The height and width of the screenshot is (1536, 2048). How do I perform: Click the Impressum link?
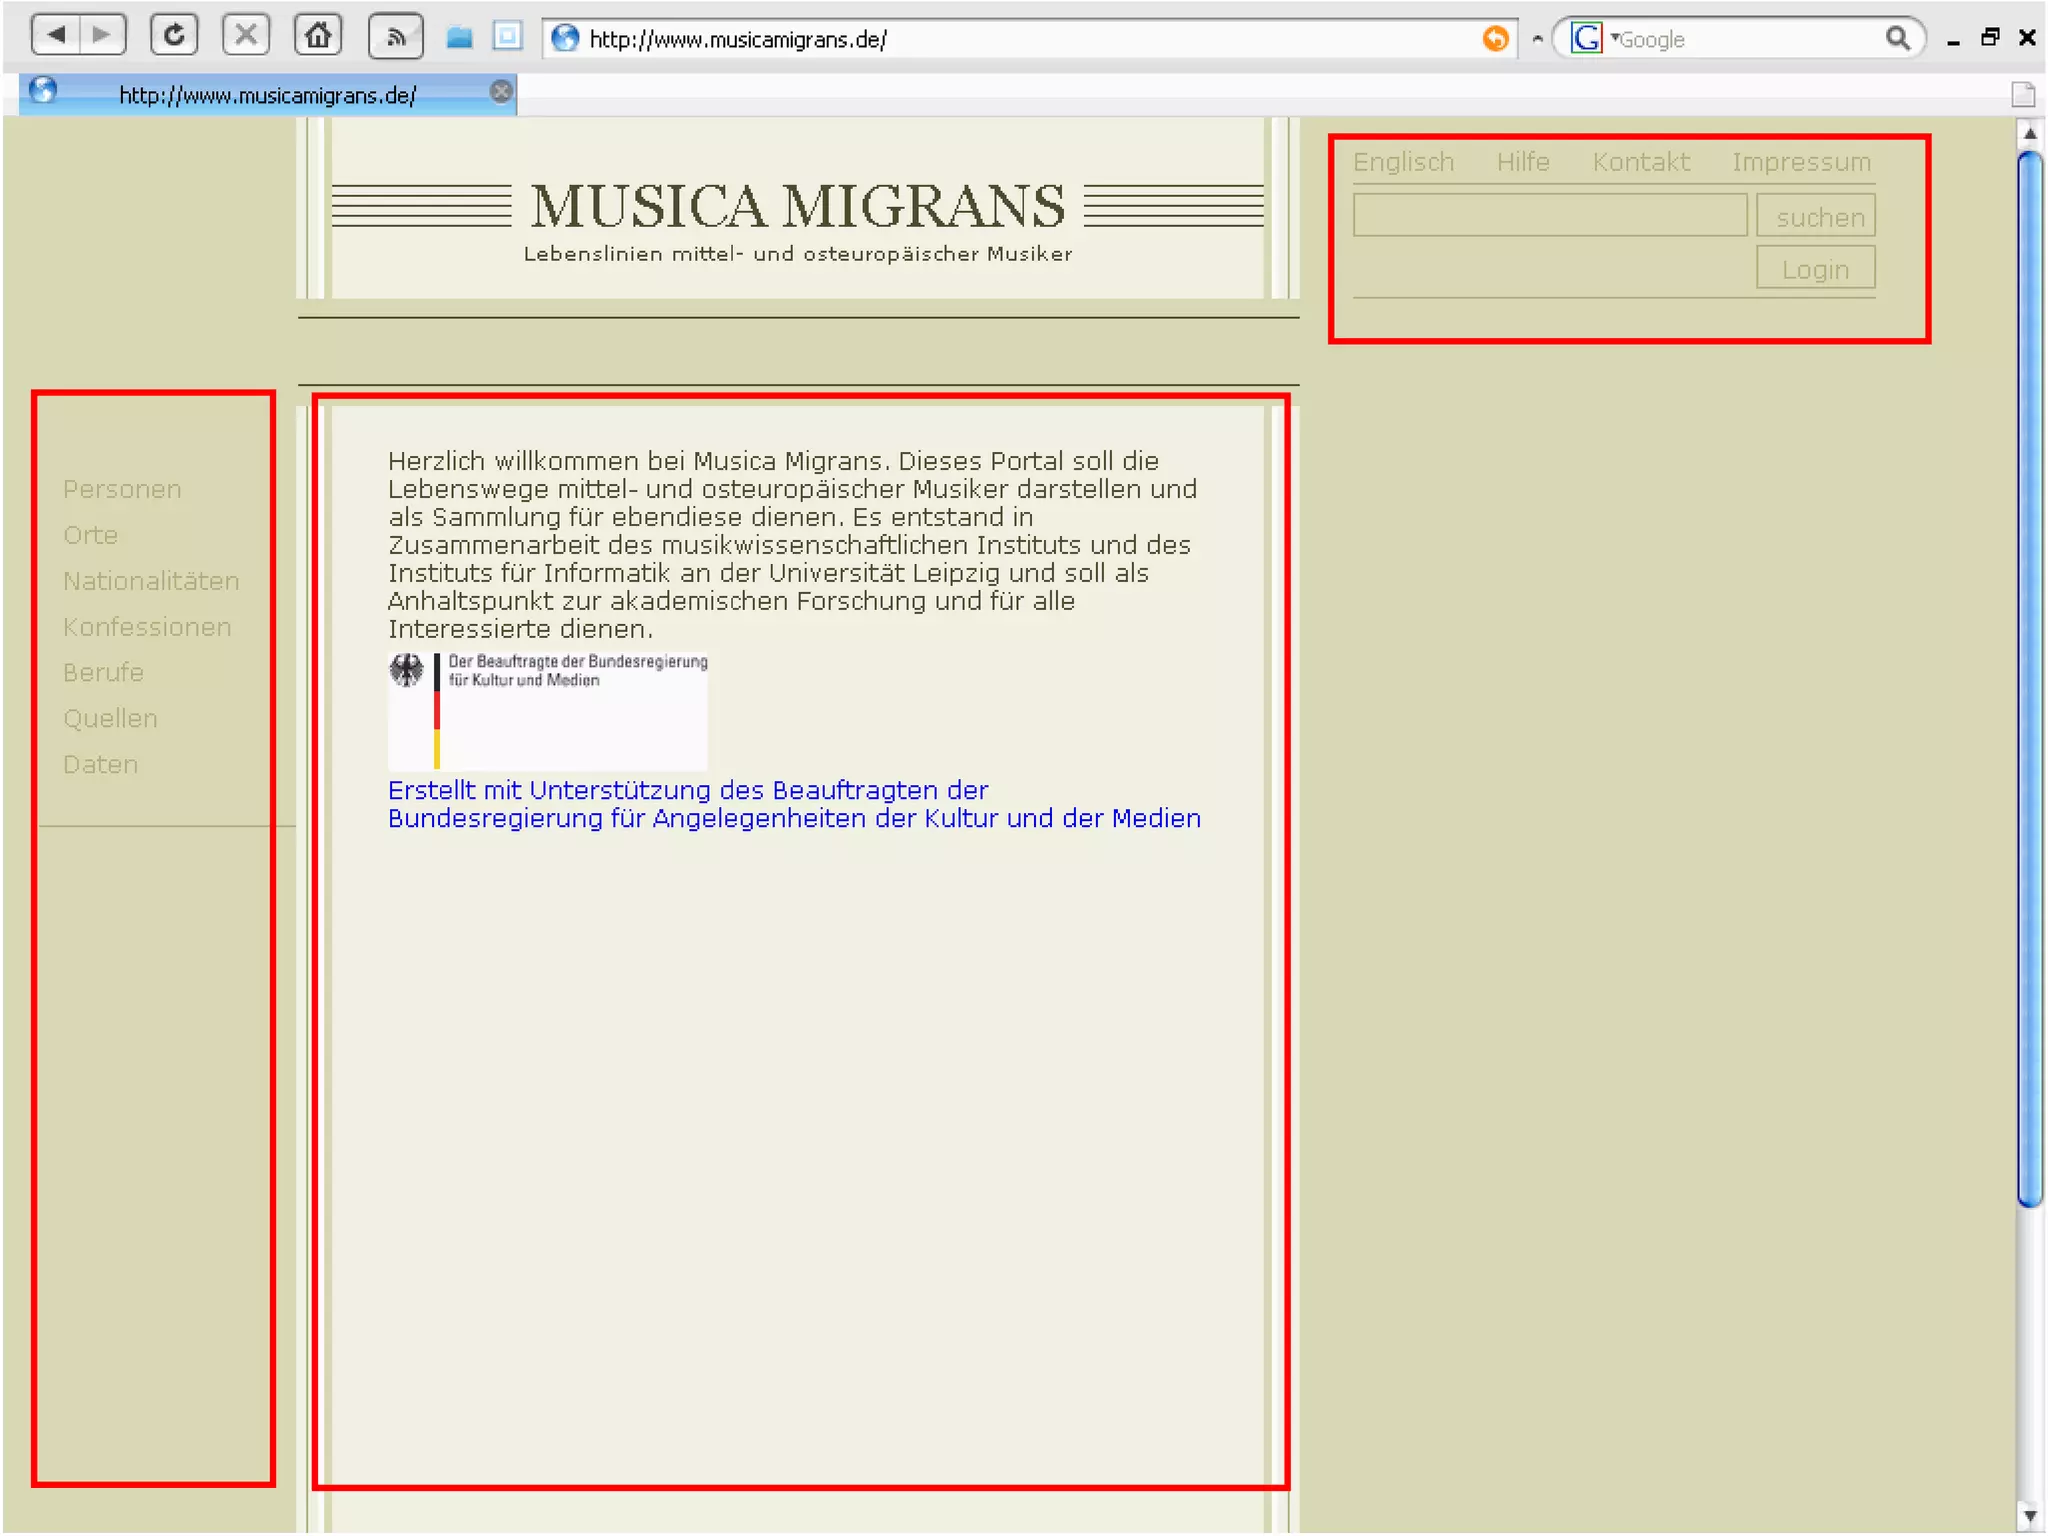[x=1801, y=162]
